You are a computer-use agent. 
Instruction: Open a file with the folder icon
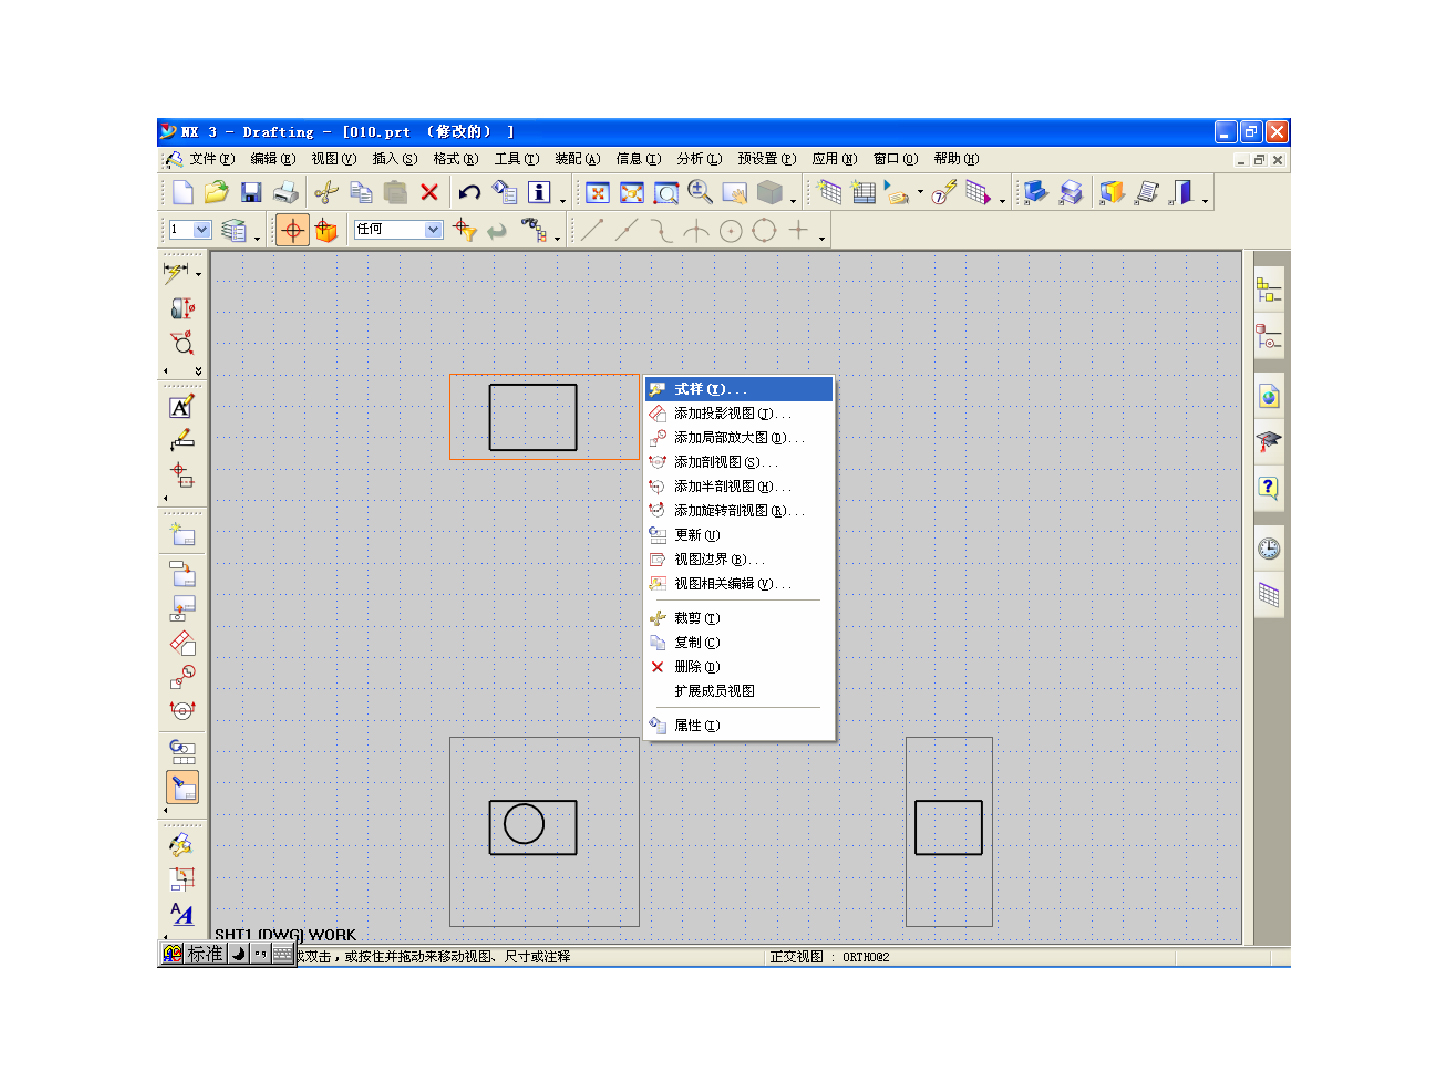pos(216,192)
